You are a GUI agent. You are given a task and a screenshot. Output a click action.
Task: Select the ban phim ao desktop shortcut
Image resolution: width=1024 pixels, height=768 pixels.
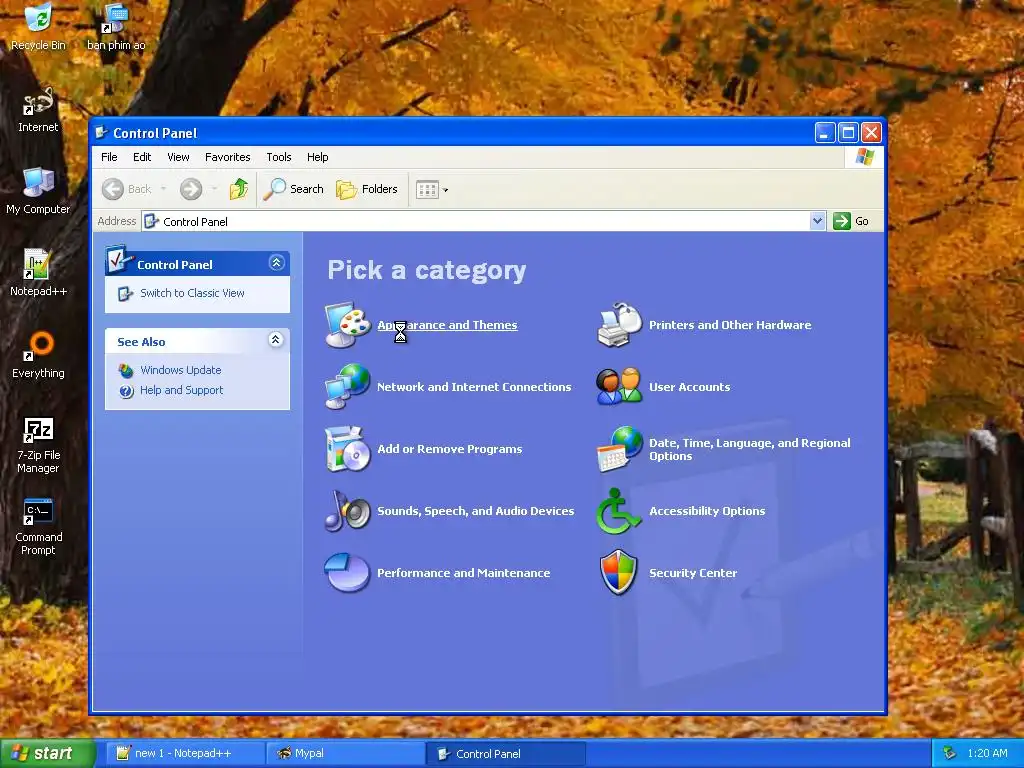pos(116,27)
